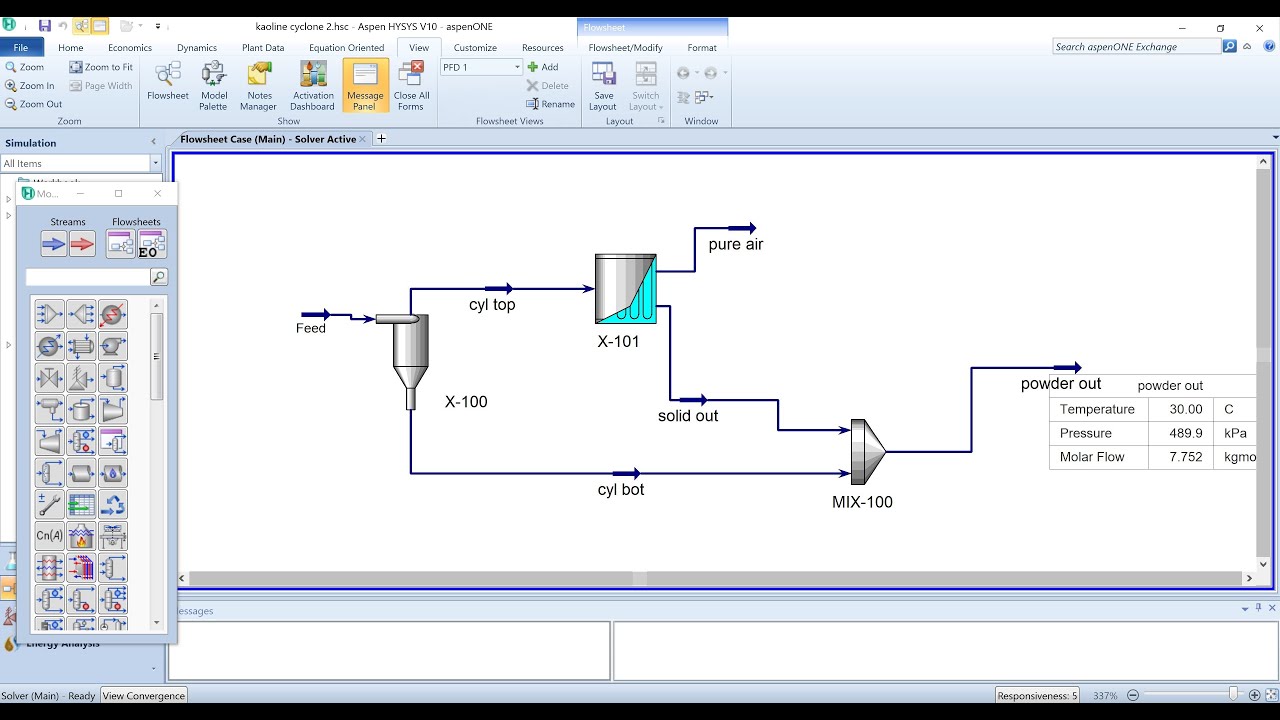The image size is (1280, 720).
Task: Click the View Convergence button
Action: [x=144, y=695]
